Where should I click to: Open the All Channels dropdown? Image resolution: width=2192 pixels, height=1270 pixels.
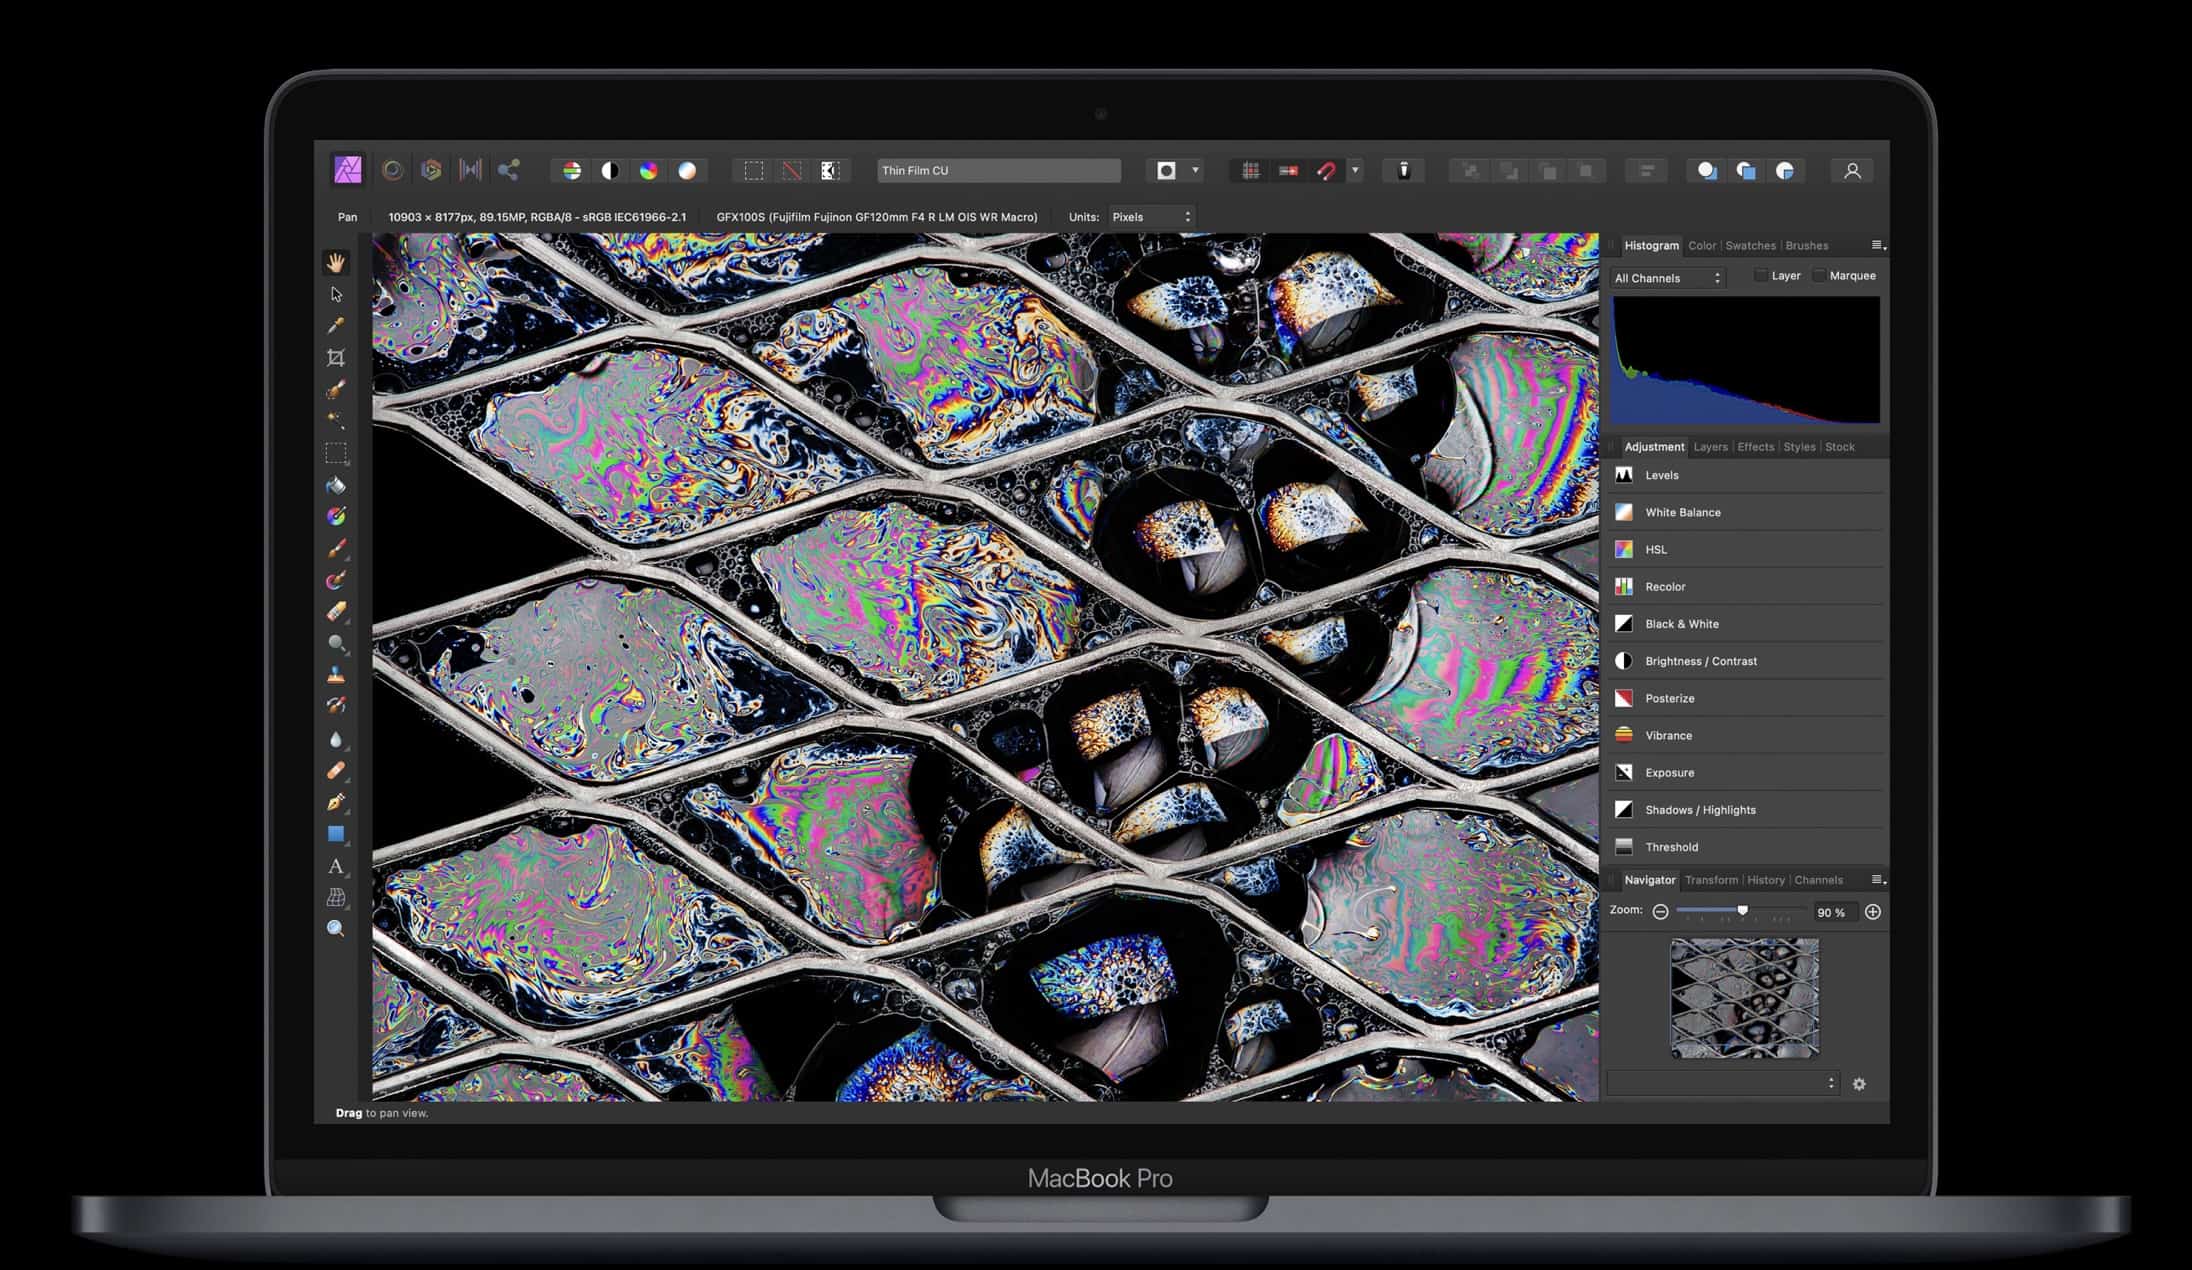pyautogui.click(x=1668, y=278)
